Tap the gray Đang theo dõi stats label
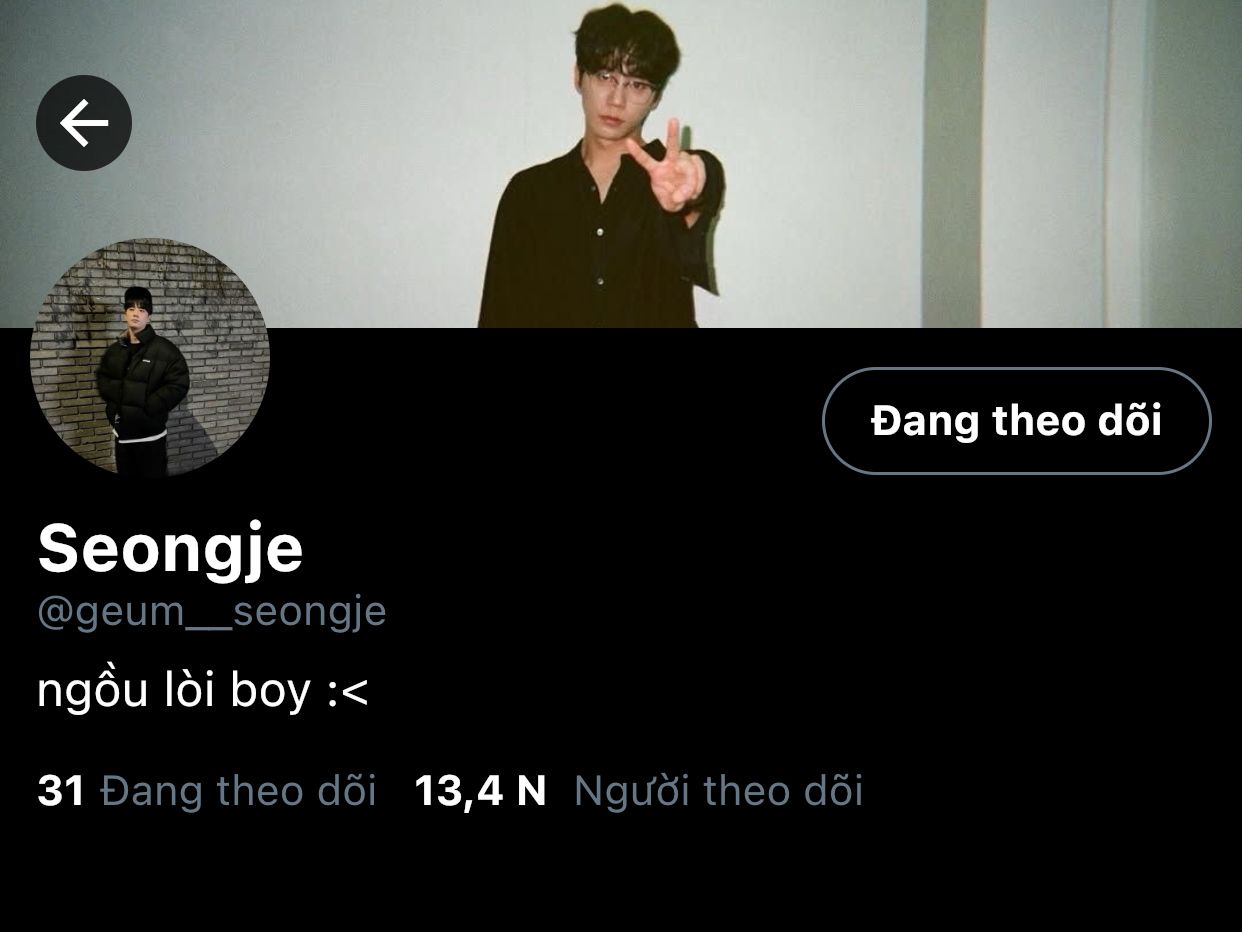 tap(239, 791)
